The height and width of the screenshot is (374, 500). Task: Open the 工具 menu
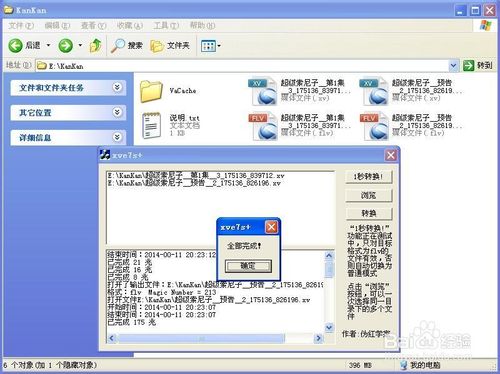[166, 25]
